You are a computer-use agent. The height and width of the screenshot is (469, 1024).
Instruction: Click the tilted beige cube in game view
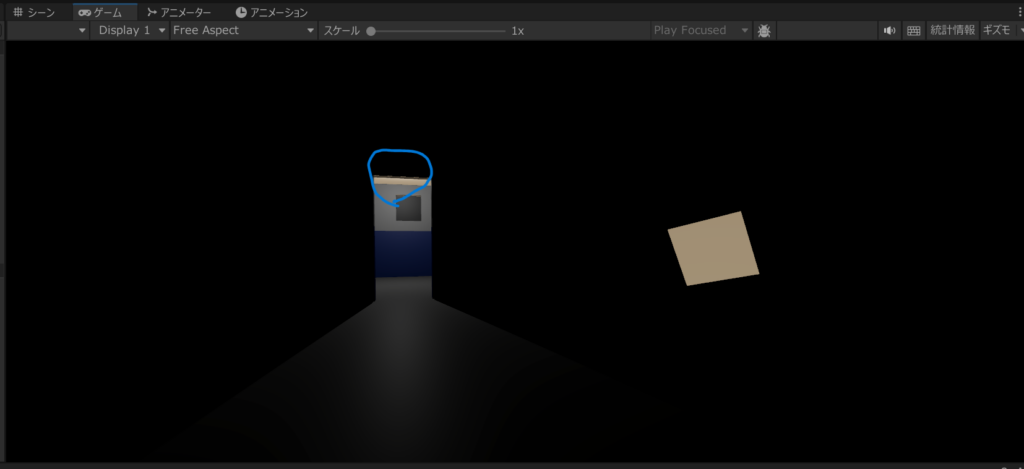[713, 248]
